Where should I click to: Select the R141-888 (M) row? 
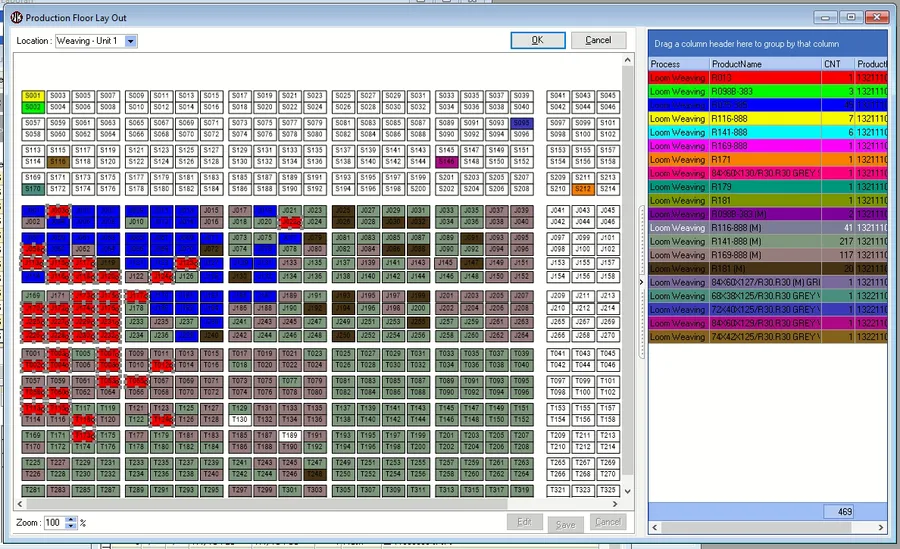click(x=768, y=242)
